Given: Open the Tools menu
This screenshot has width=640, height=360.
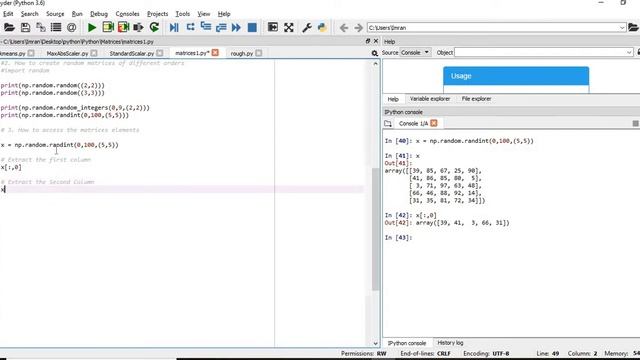Looking at the screenshot, I should pos(182,14).
